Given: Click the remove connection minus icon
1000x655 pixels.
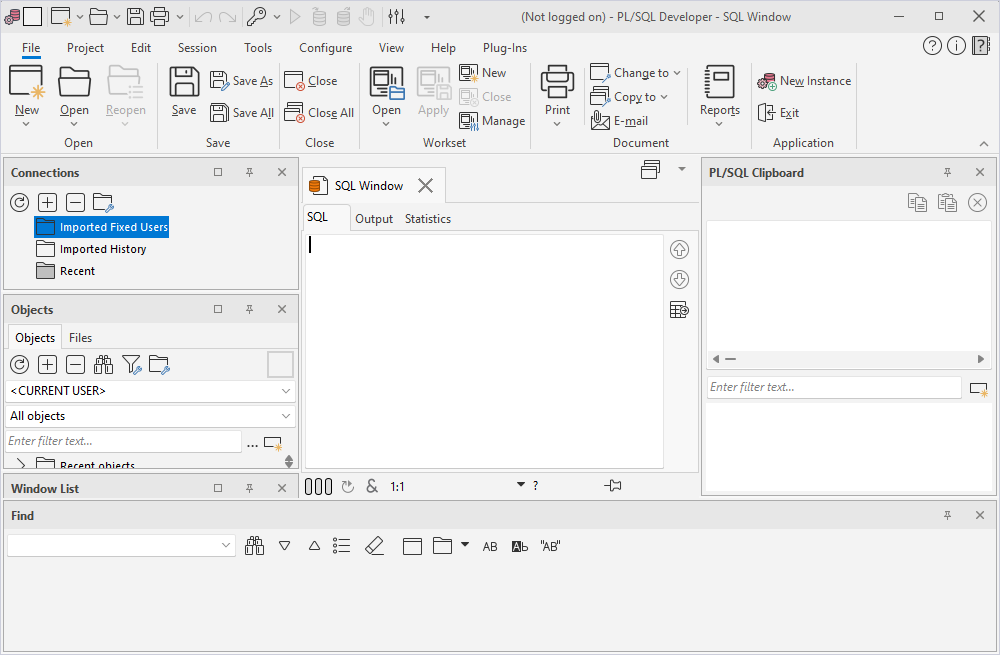Looking at the screenshot, I should pos(75,203).
